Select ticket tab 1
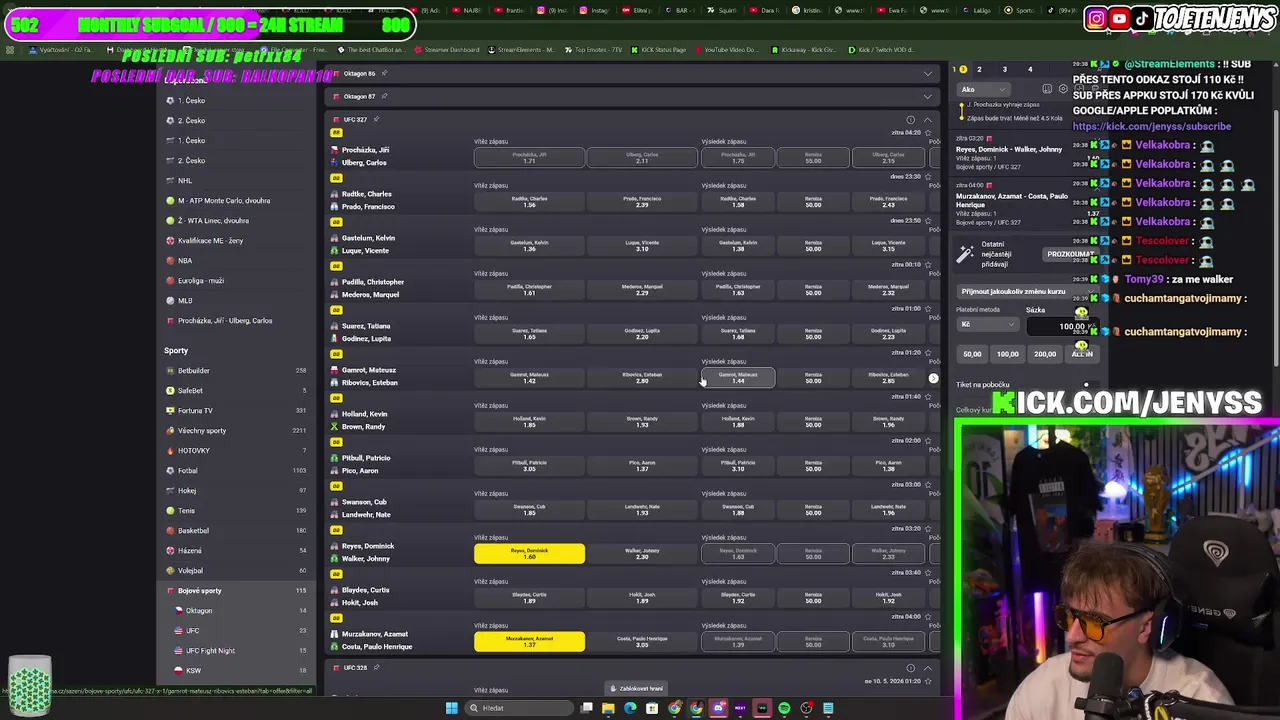Screen dimensions: 1280x720 (960, 69)
